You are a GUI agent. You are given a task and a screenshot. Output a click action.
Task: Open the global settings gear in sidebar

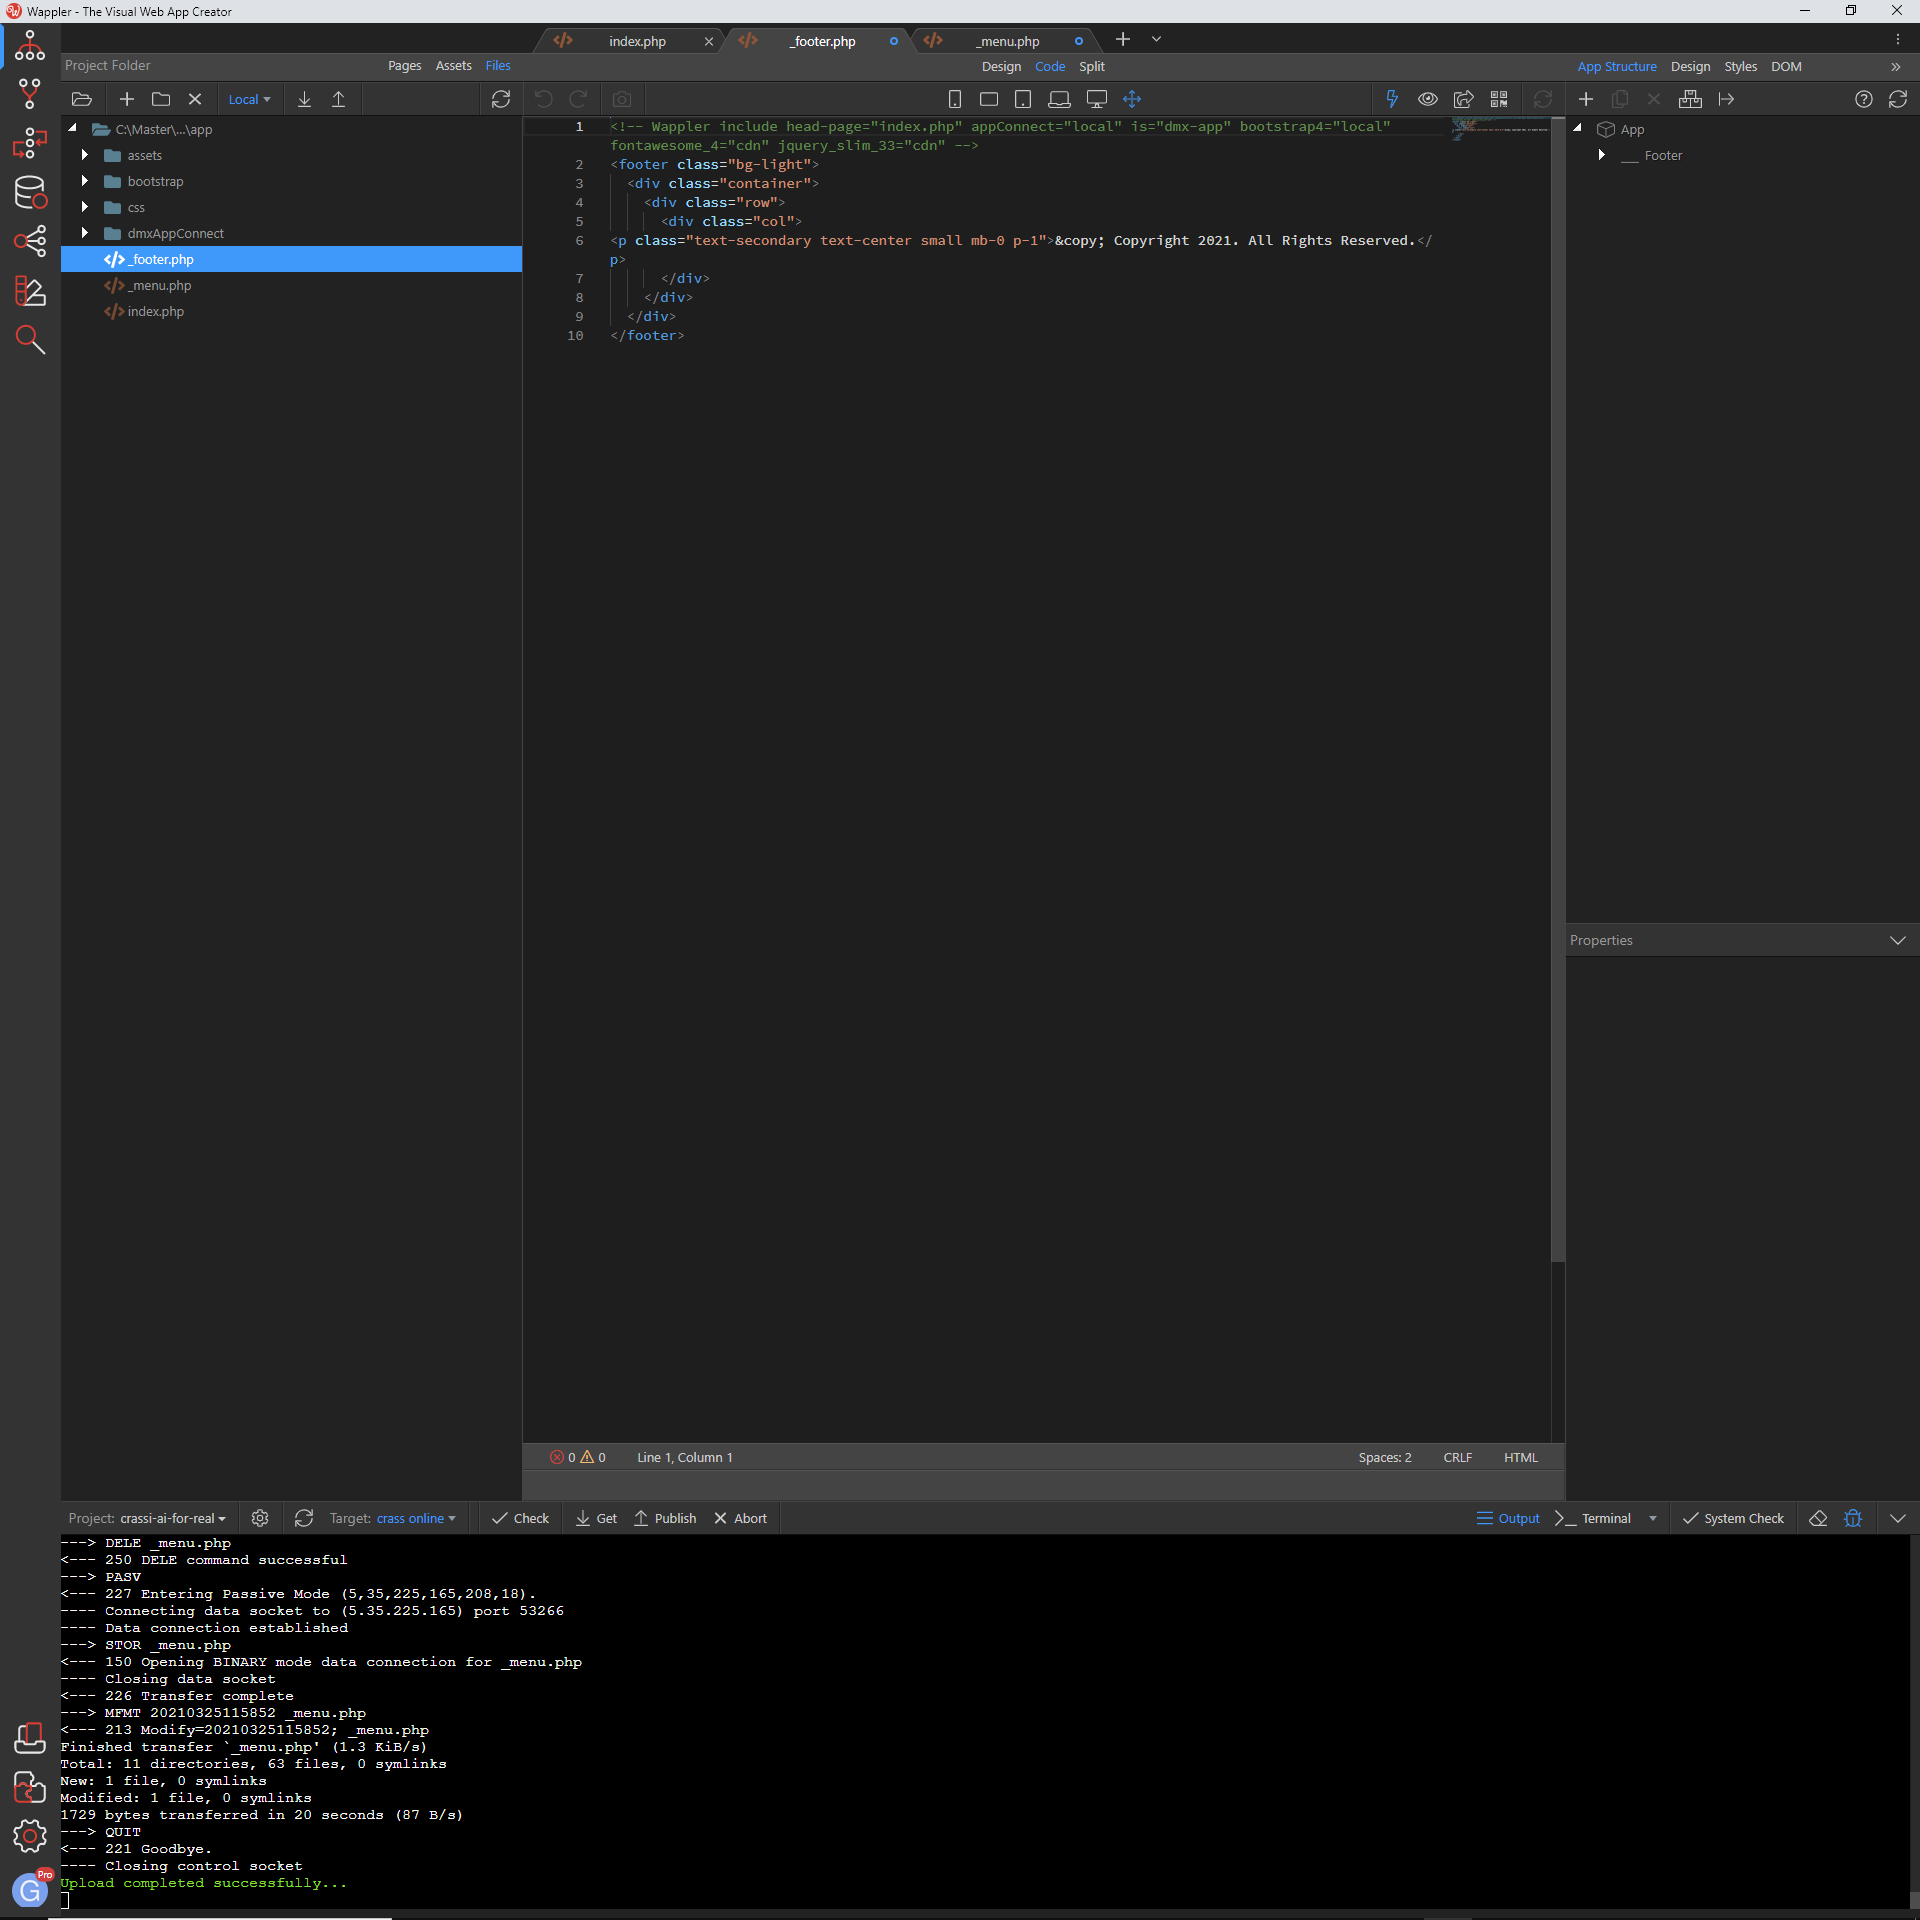tap(30, 1835)
